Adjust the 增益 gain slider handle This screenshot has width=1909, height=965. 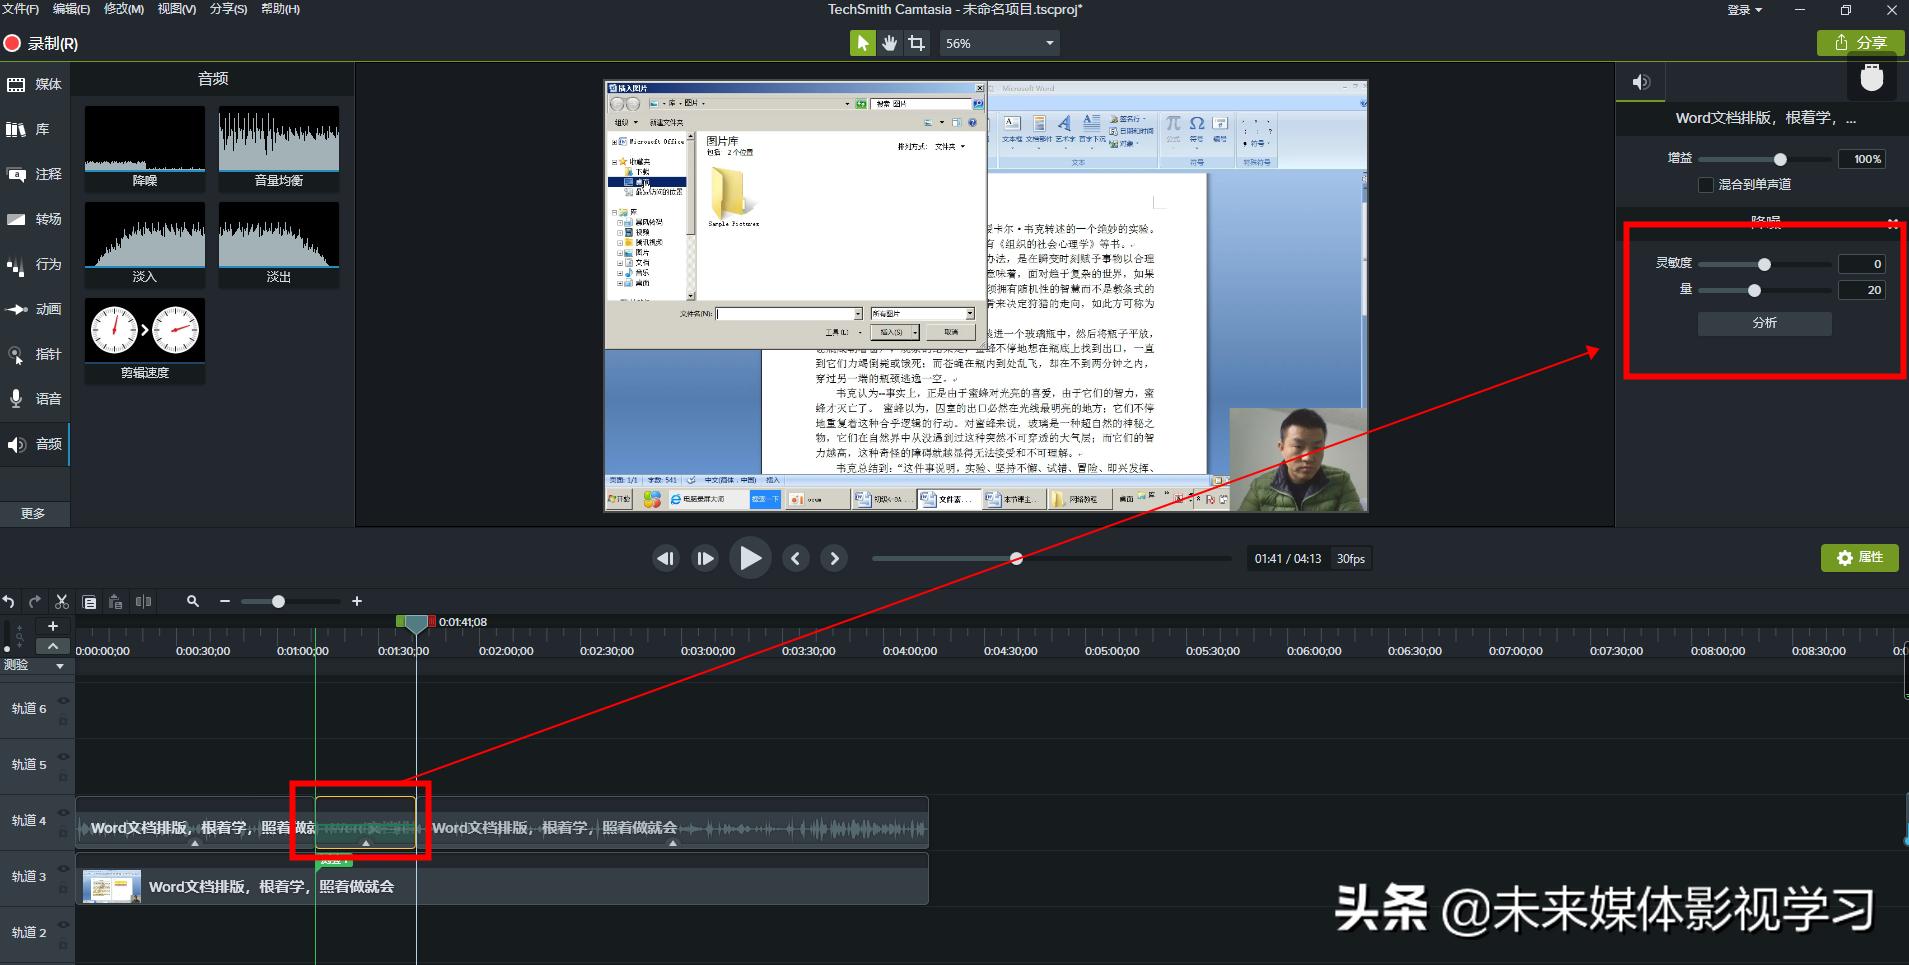pyautogui.click(x=1780, y=160)
